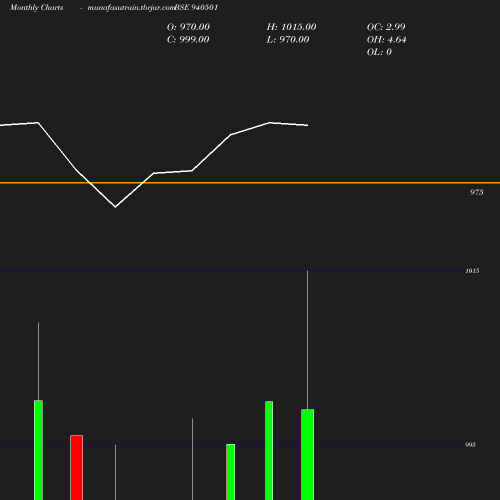Image resolution: width=500 pixels, height=500 pixels.
Task: Select the 'C: 999.00' close value
Action: point(188,40)
